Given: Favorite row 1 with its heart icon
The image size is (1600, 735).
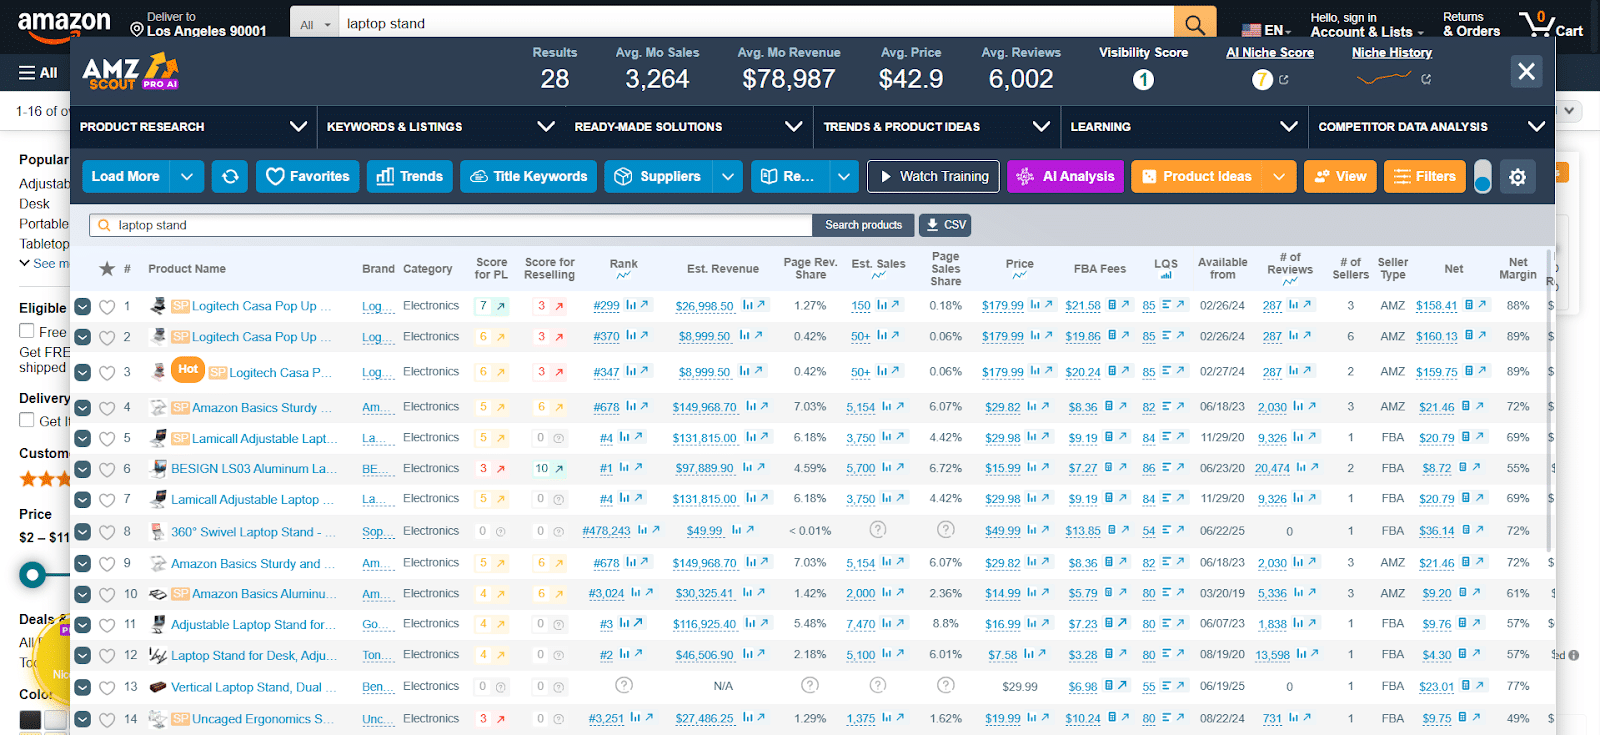Looking at the screenshot, I should click(107, 307).
